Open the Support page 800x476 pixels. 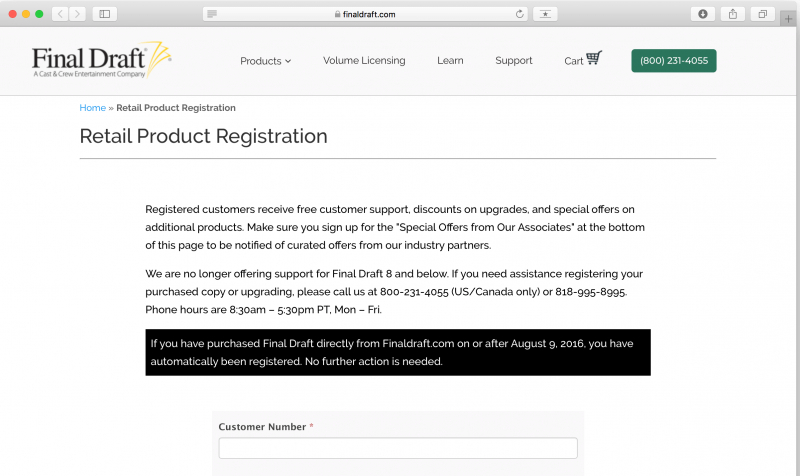[513, 61]
